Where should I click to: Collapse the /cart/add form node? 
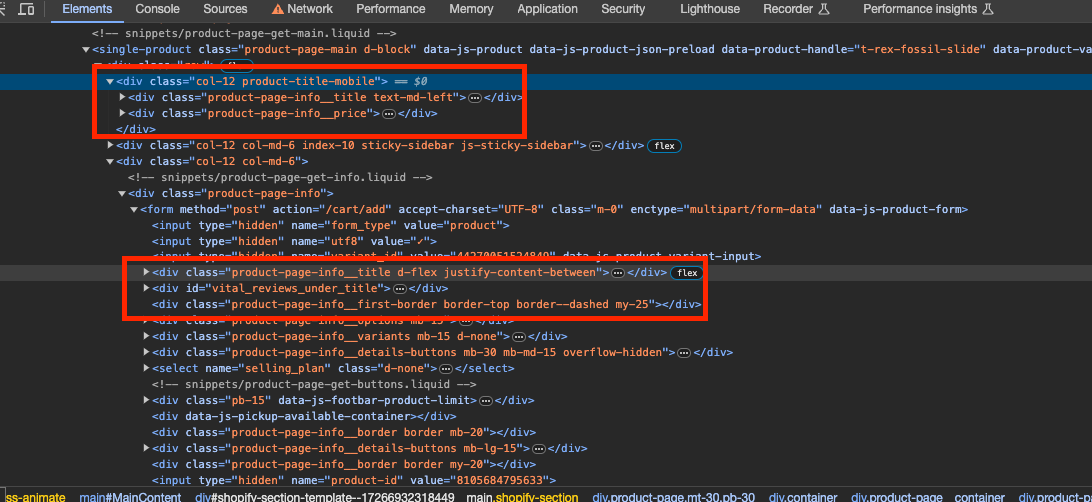point(134,209)
